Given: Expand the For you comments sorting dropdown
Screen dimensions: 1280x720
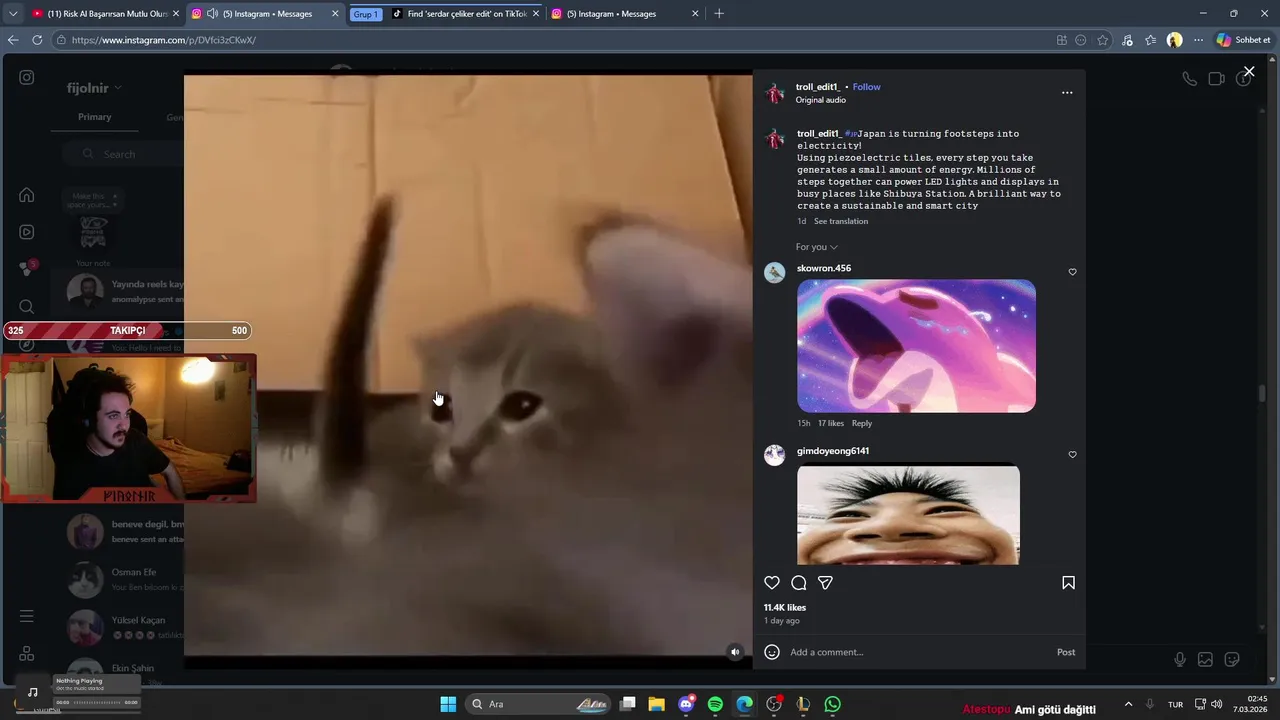Looking at the screenshot, I should pyautogui.click(x=817, y=247).
